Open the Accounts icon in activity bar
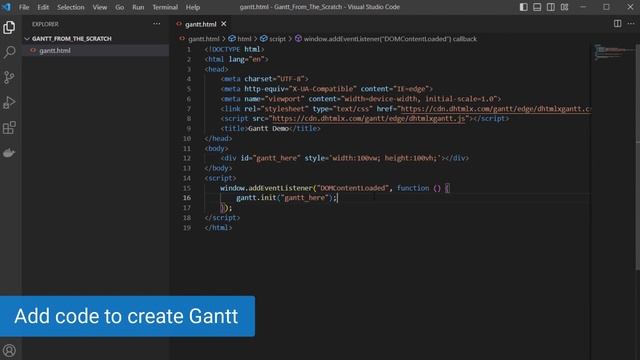The image size is (640, 360). [9, 350]
